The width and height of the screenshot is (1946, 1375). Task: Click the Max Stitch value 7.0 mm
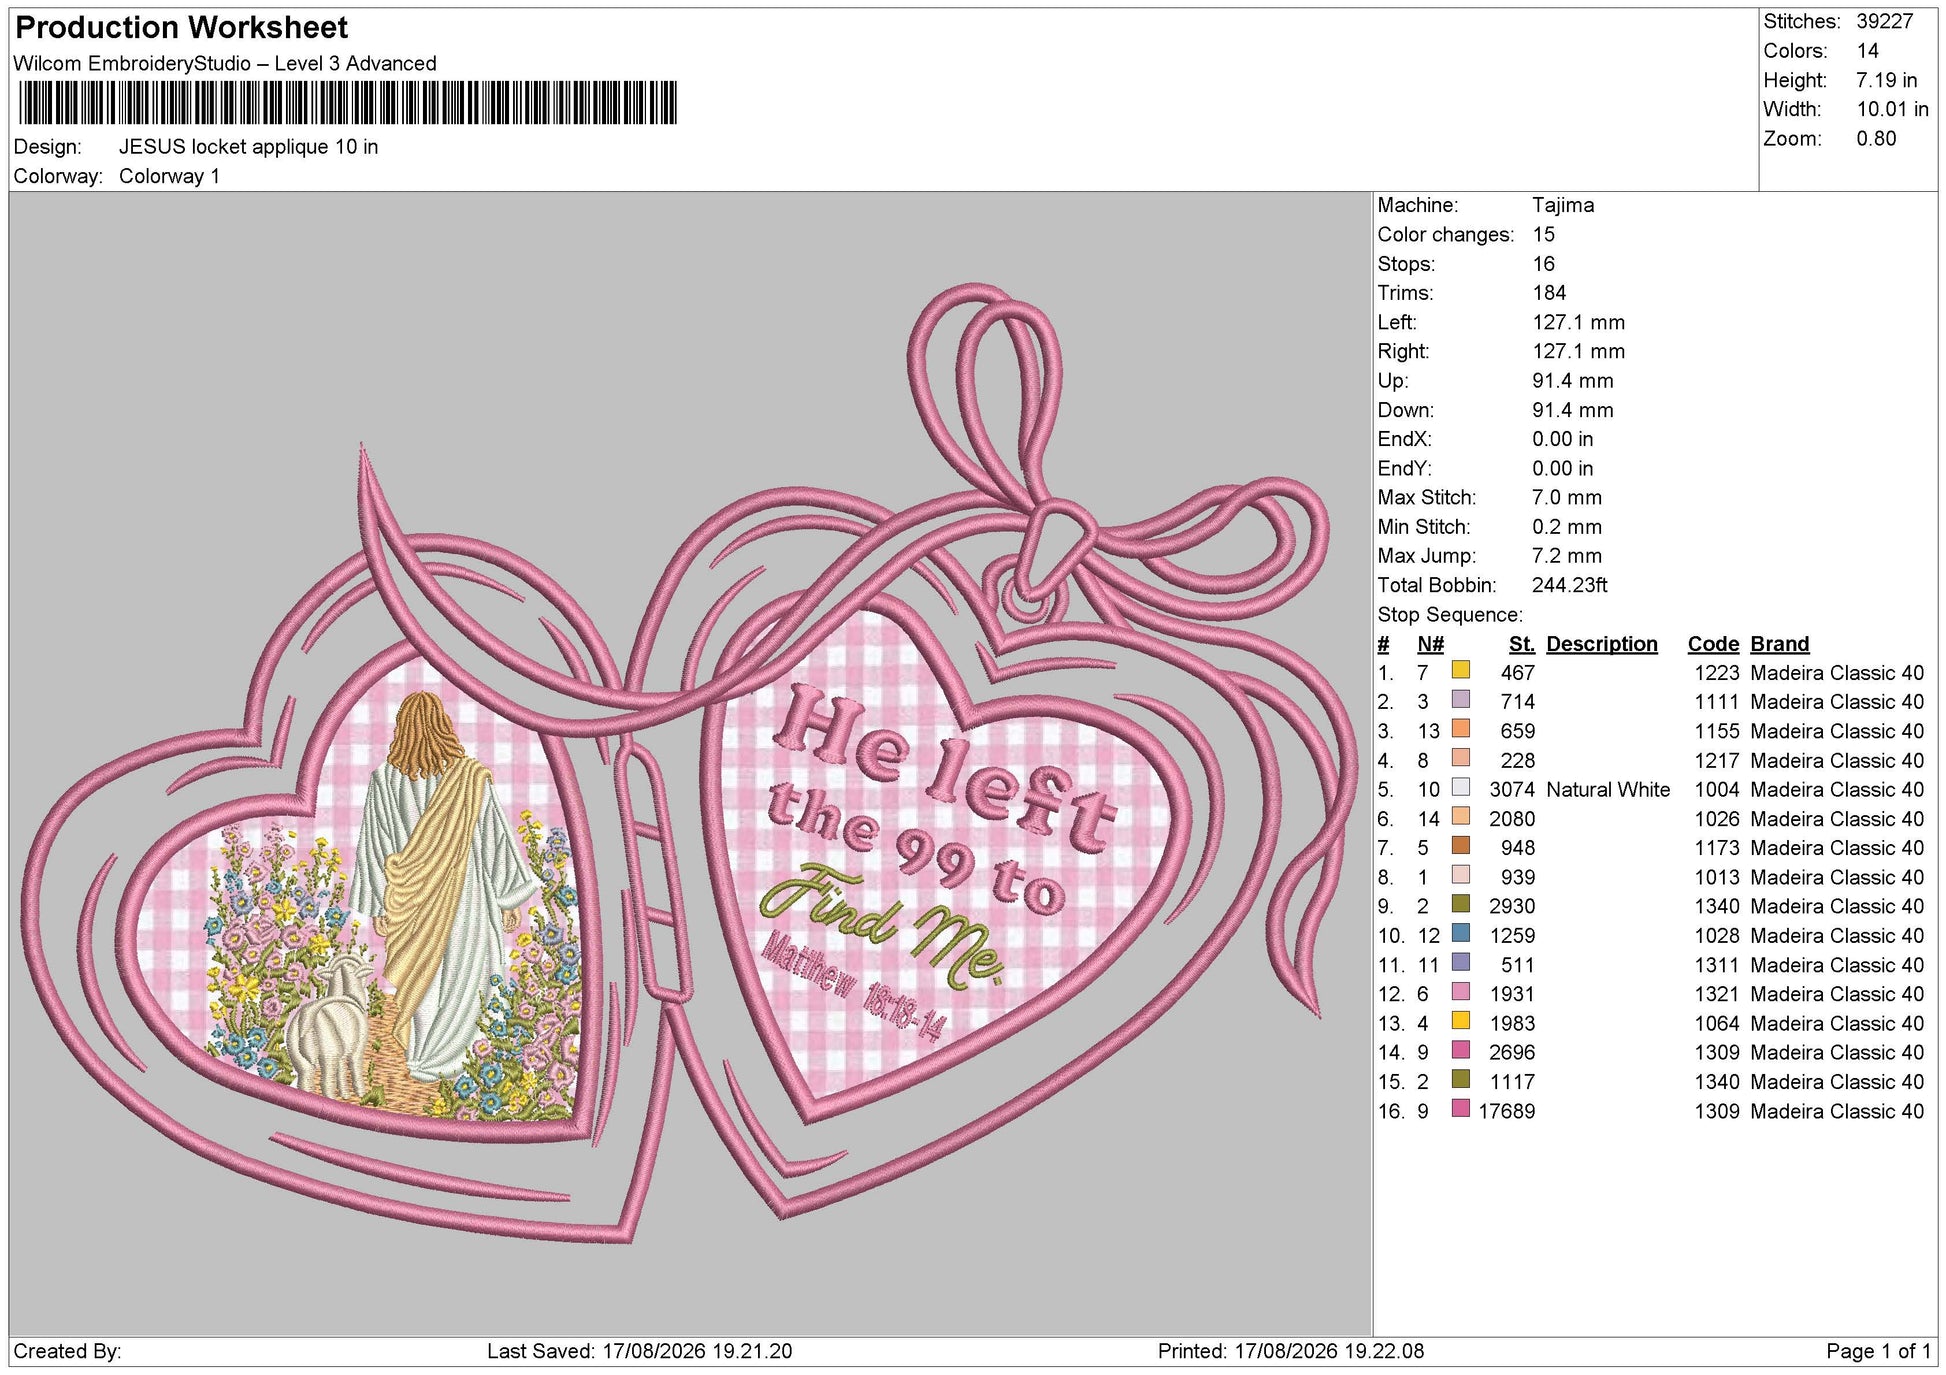pos(1567,497)
